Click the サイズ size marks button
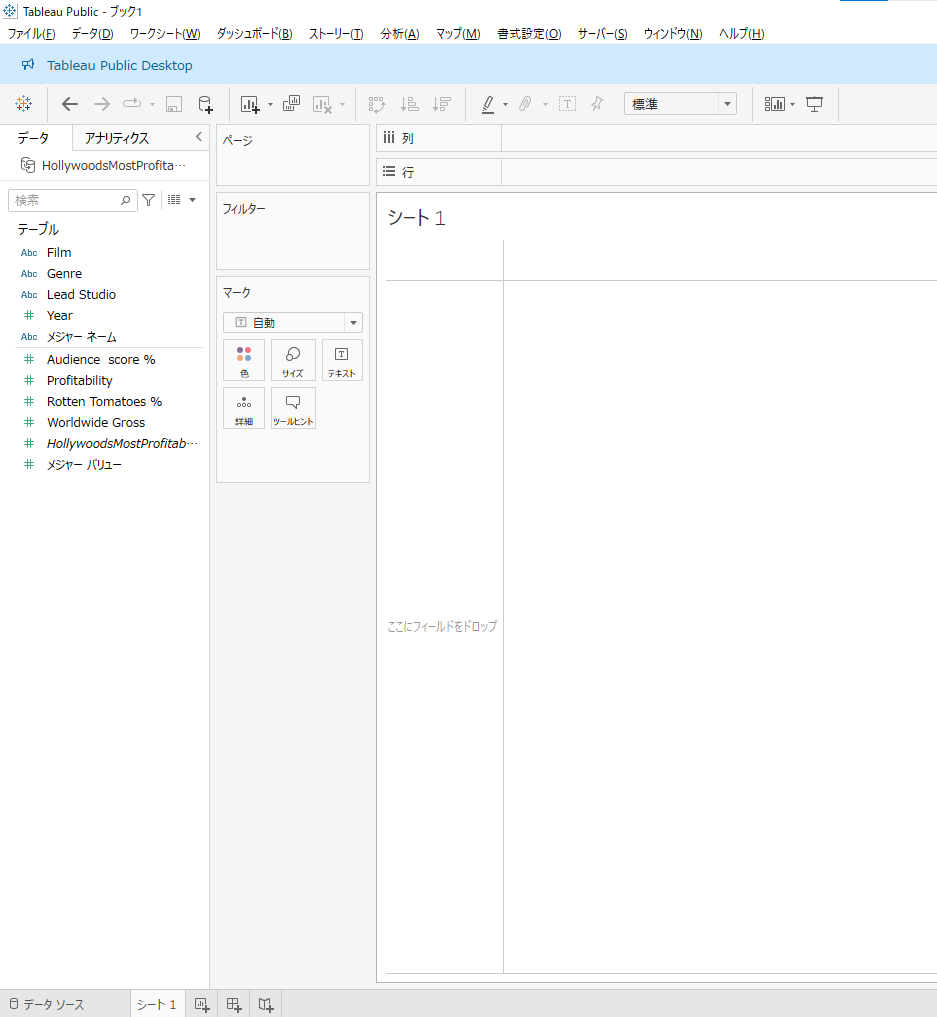 point(292,360)
